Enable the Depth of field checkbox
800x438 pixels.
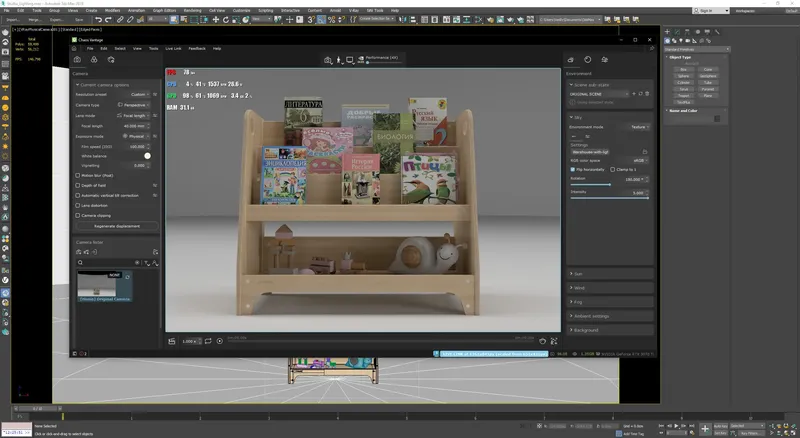(x=79, y=183)
